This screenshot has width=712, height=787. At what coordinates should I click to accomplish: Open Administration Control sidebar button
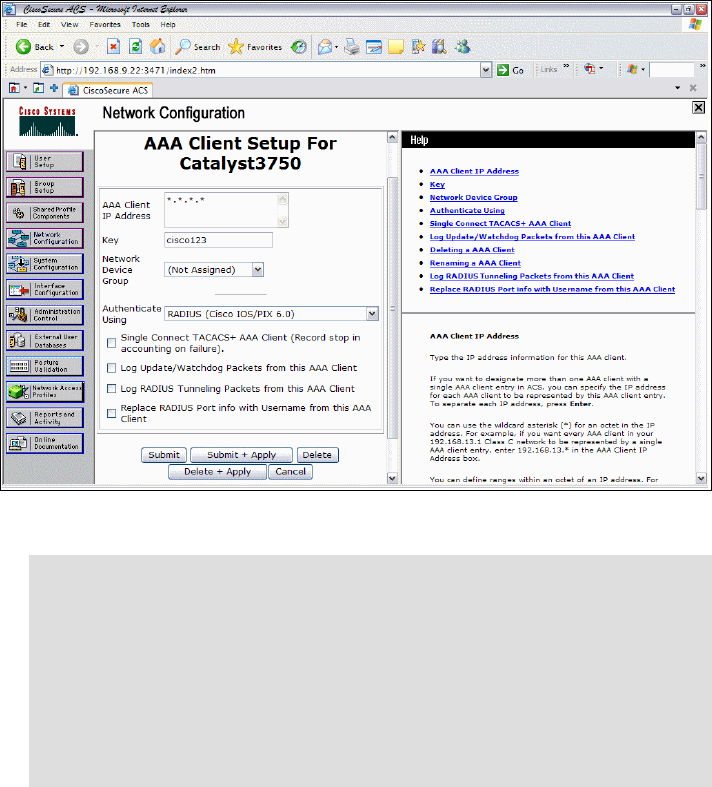point(45,315)
